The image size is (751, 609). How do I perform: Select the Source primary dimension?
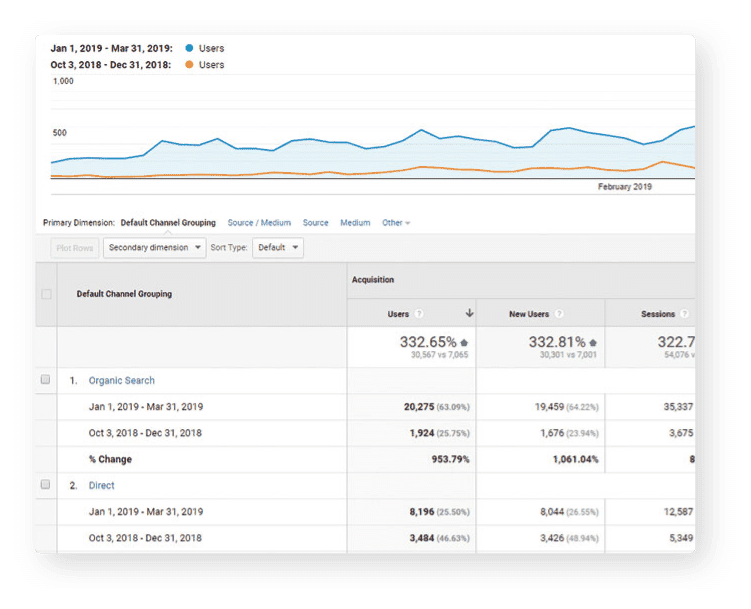(x=315, y=223)
